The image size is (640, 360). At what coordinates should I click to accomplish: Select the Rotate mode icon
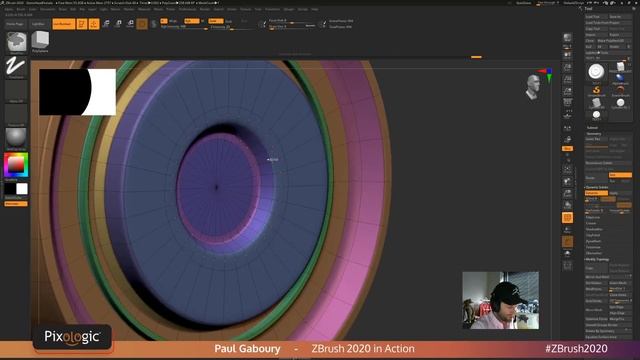[x=130, y=24]
